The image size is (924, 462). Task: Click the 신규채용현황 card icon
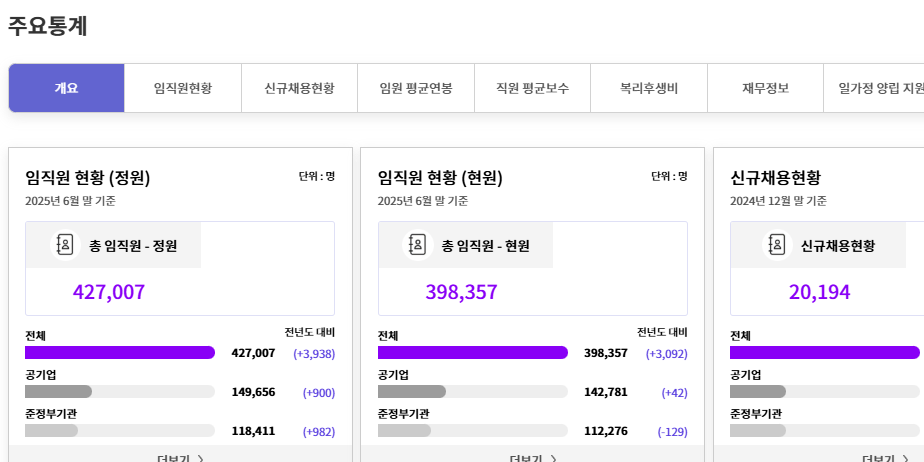click(777, 245)
